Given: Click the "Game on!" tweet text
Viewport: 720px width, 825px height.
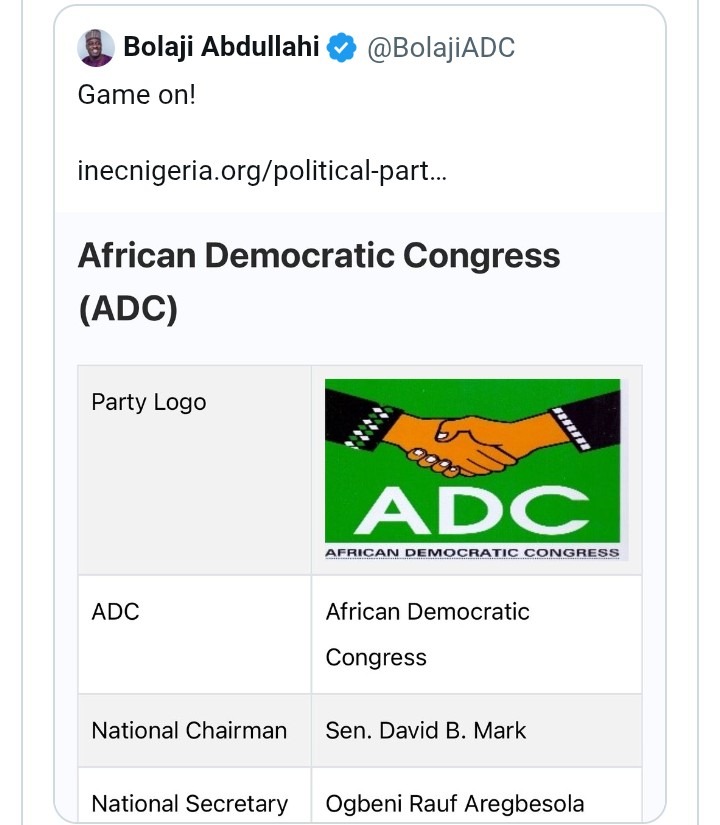Looking at the screenshot, I should [x=138, y=96].
